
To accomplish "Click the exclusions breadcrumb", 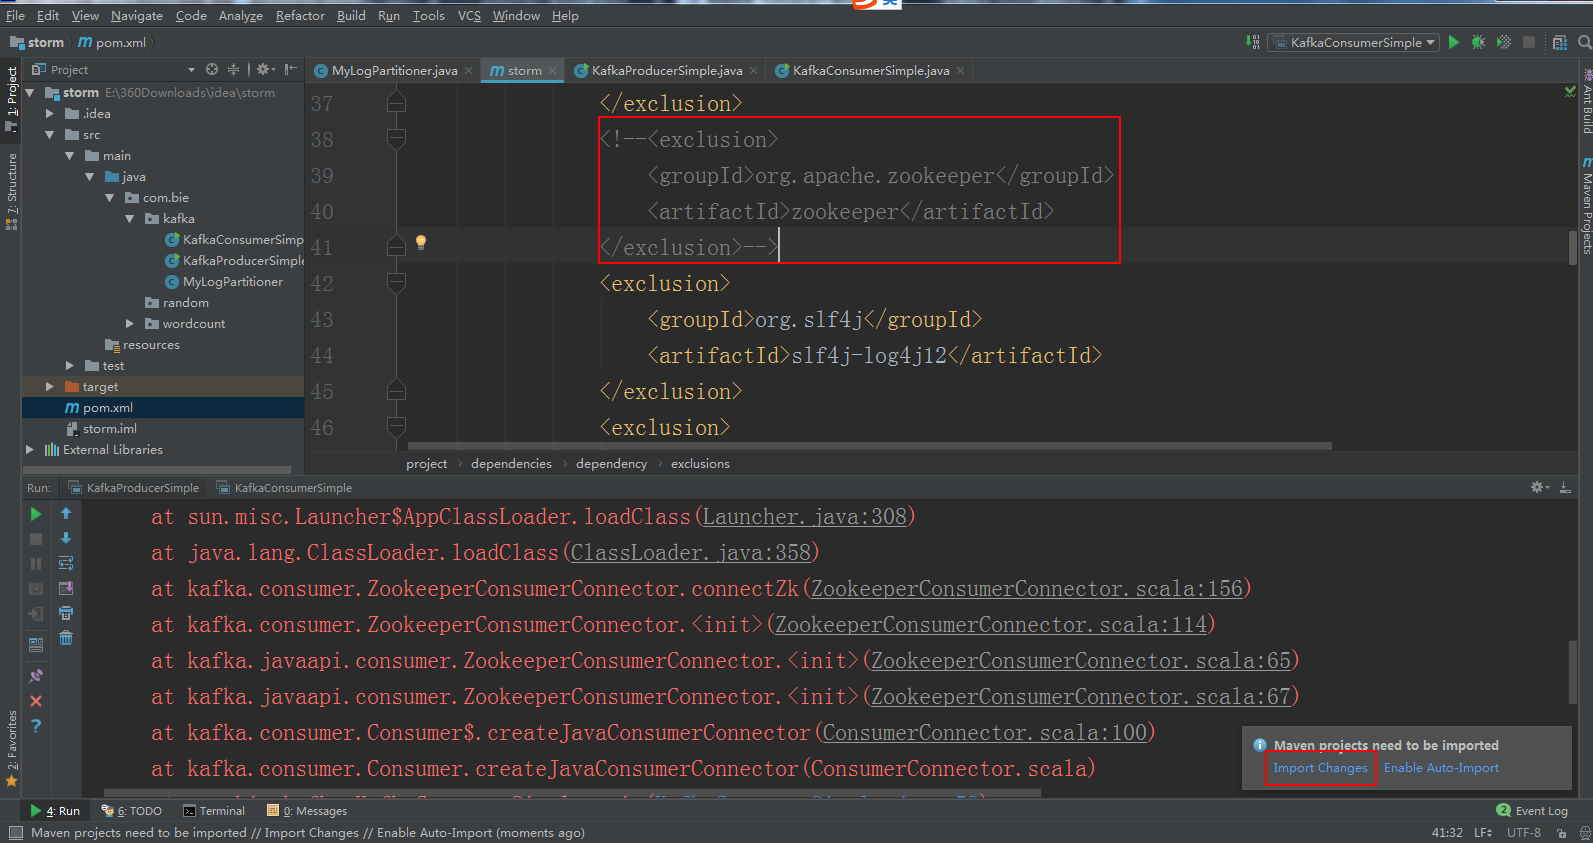I will [700, 463].
